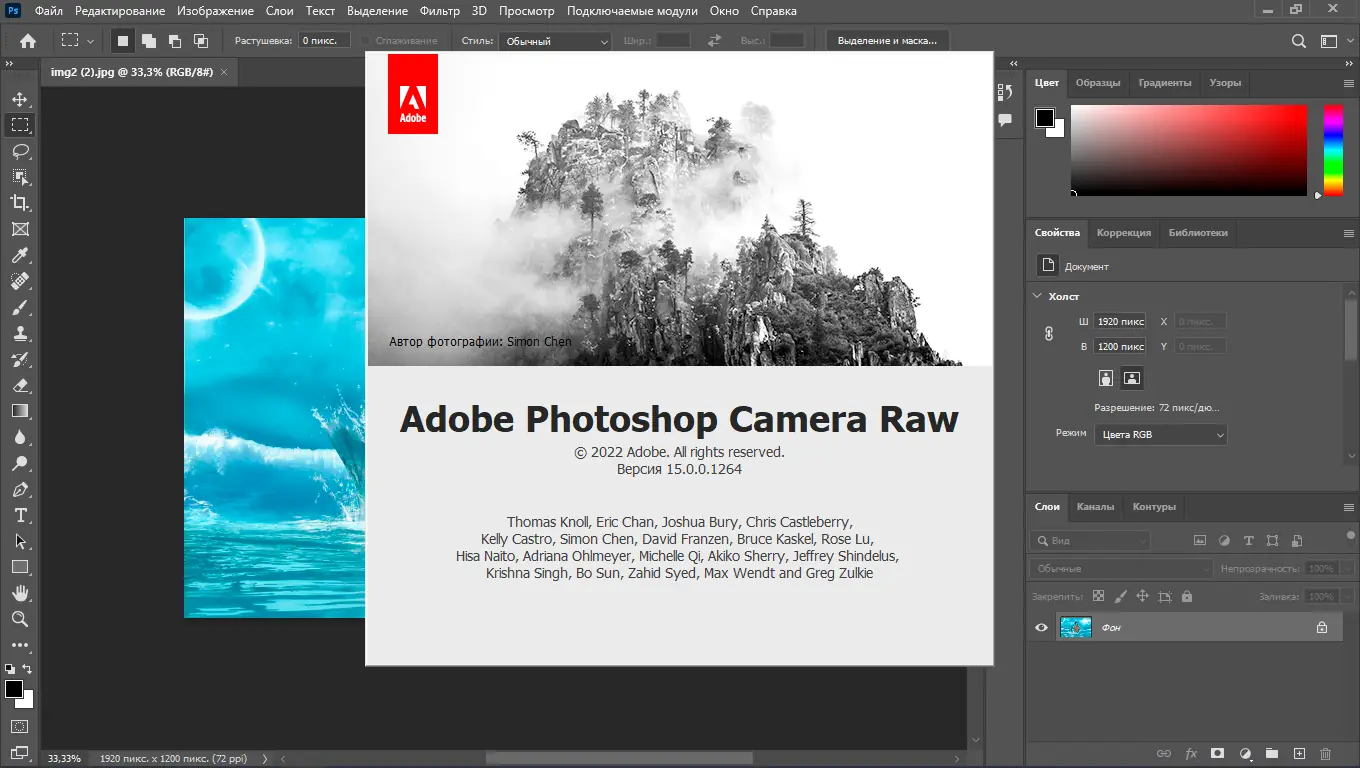
Task: Open the Стиль dropdown set to Обычный
Action: 556,41
